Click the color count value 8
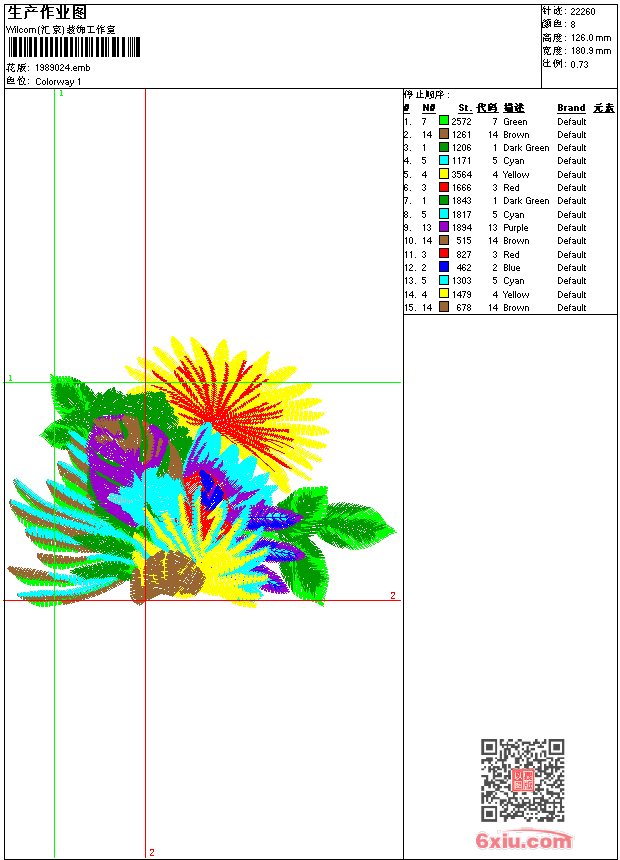This screenshot has height=860, width=620. click(573, 25)
